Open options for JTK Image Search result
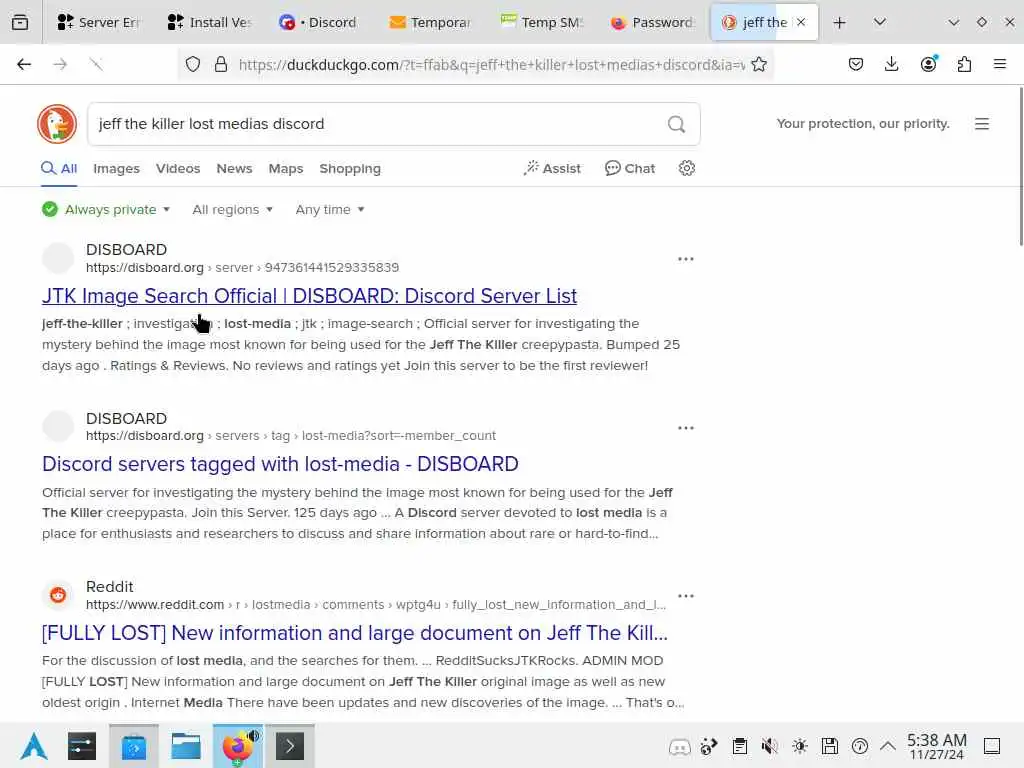 click(x=686, y=259)
